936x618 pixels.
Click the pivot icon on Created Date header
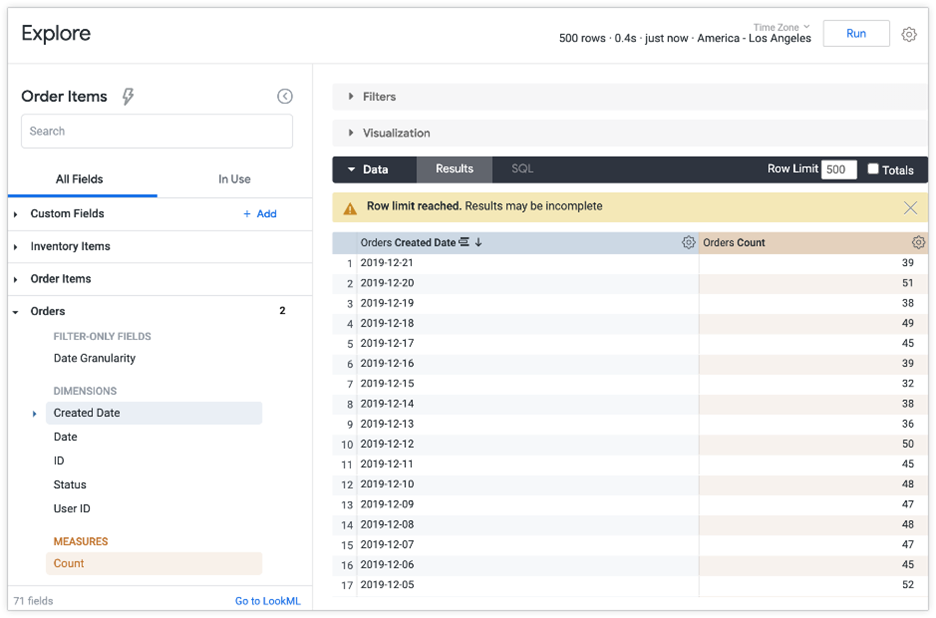point(464,243)
